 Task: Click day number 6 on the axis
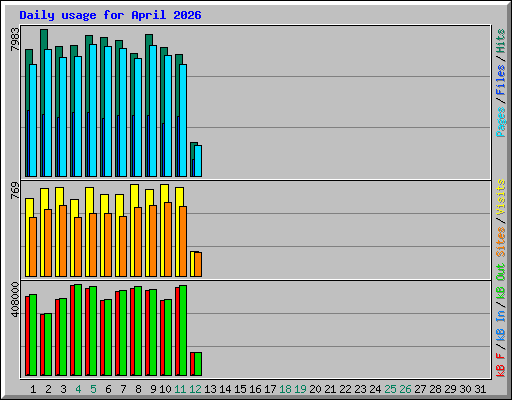[108, 389]
